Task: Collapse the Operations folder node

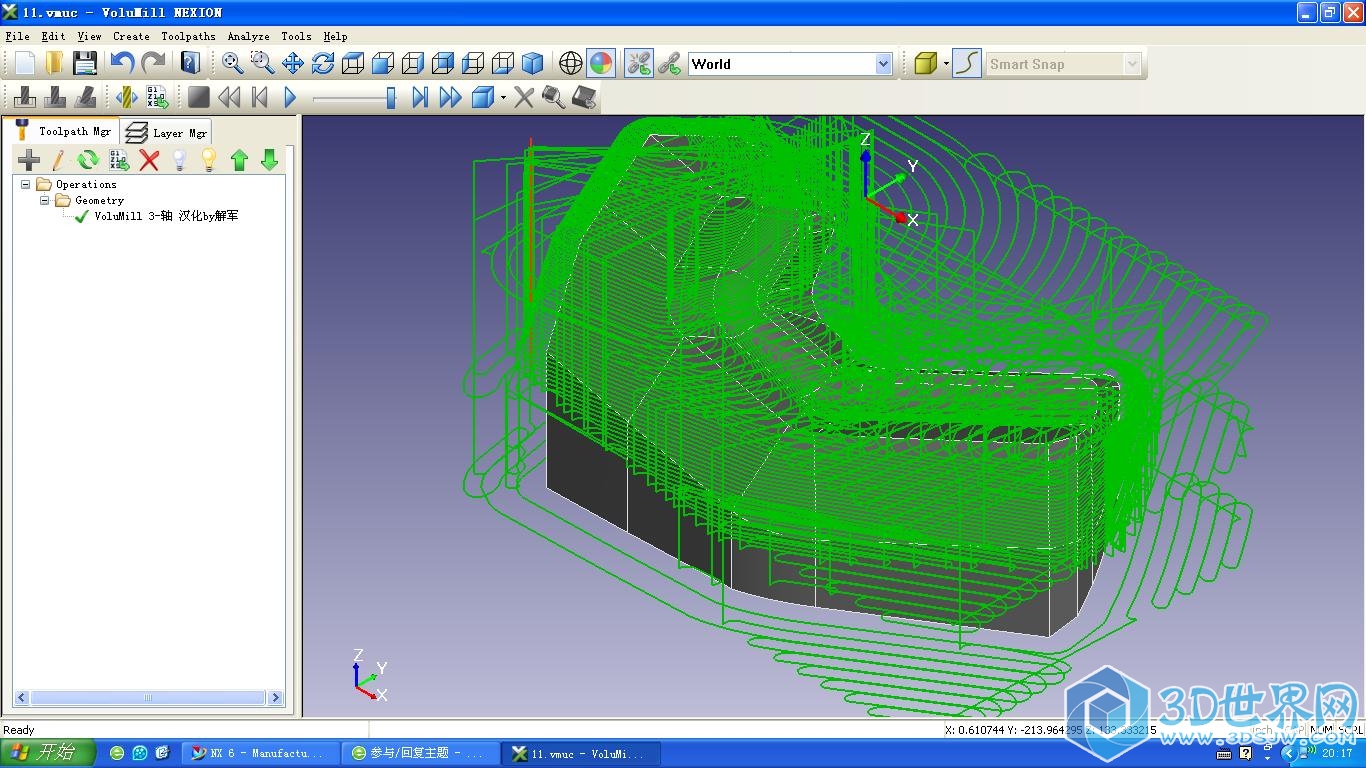Action: pyautogui.click(x=26, y=184)
